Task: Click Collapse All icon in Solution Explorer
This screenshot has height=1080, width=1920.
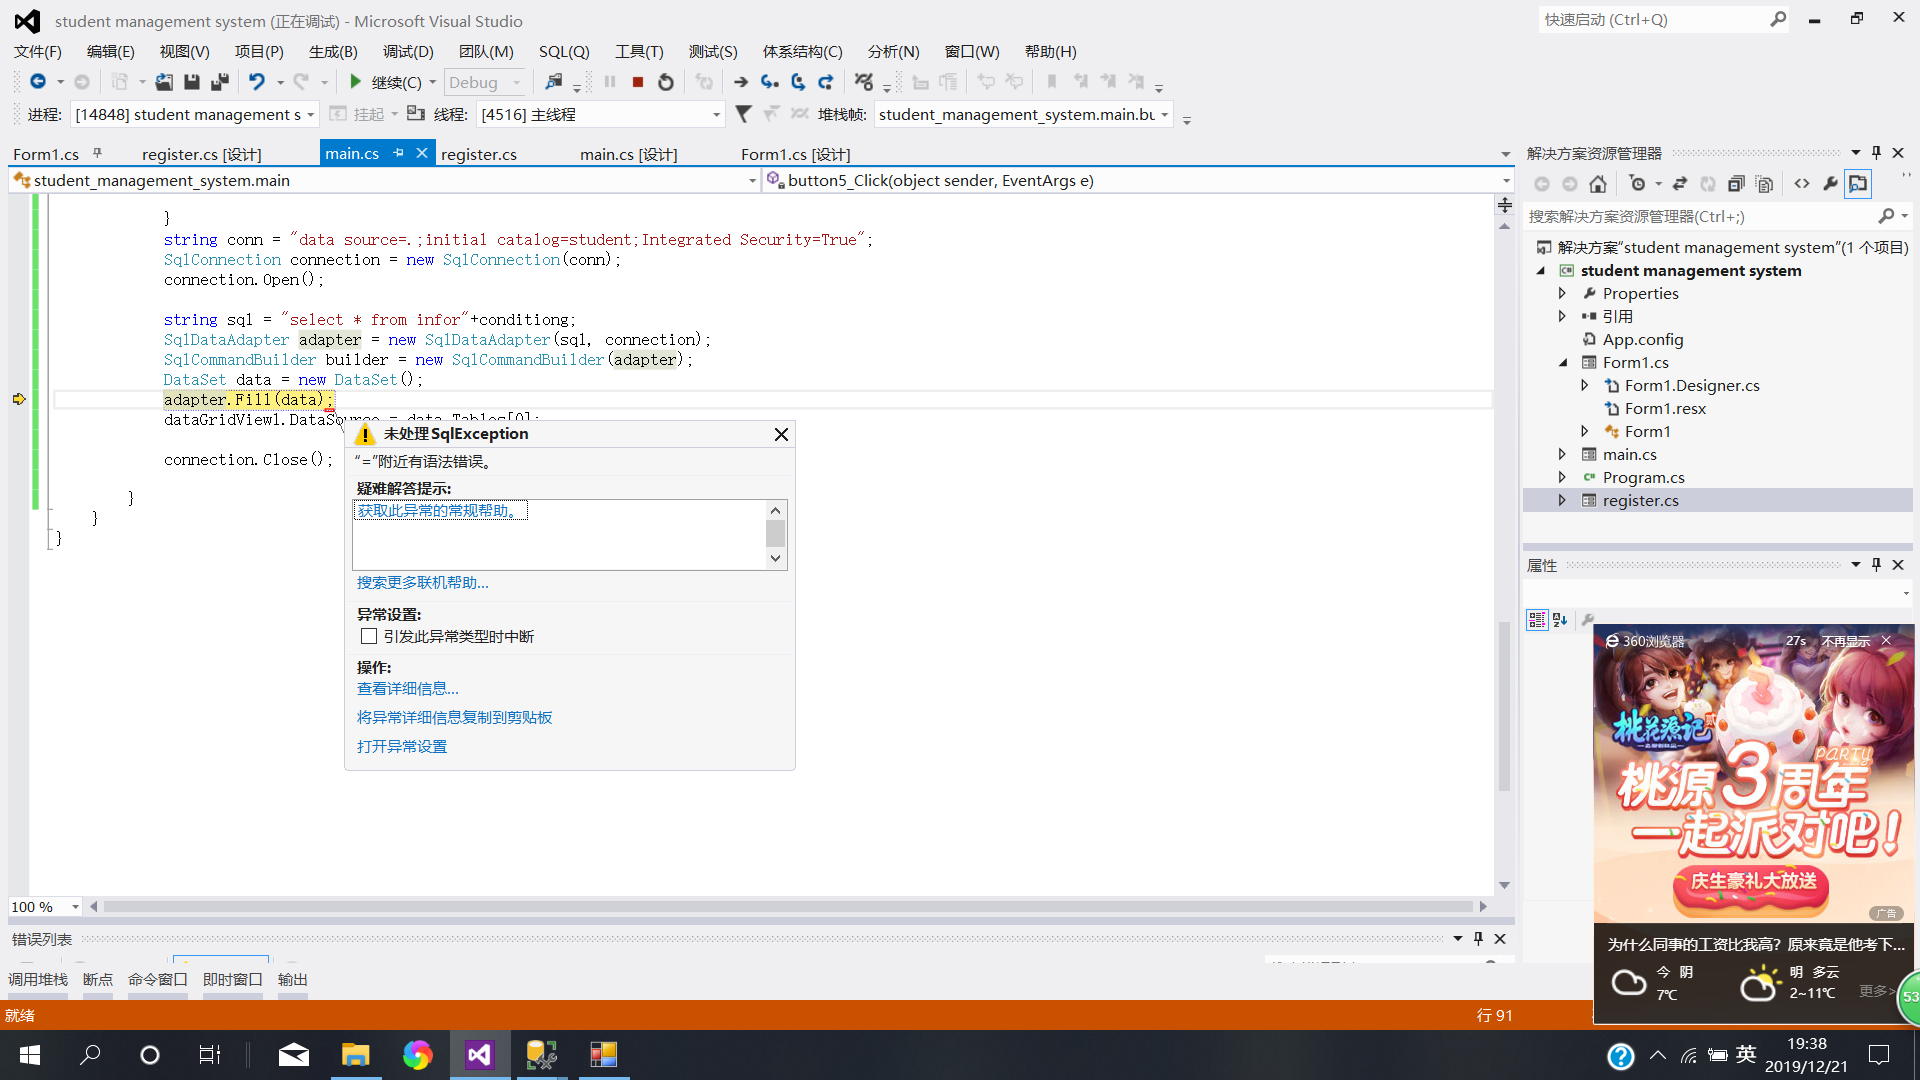Action: click(1737, 184)
